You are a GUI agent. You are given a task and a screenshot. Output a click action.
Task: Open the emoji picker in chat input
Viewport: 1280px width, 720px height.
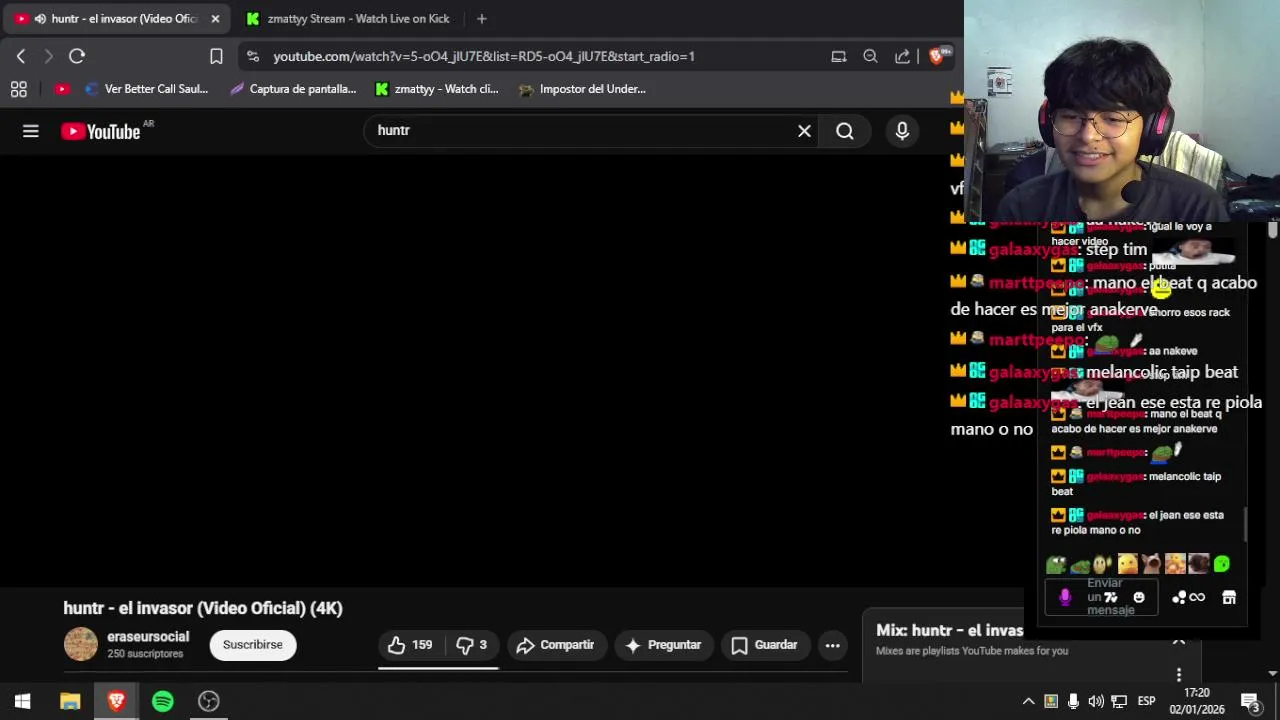click(x=1138, y=598)
